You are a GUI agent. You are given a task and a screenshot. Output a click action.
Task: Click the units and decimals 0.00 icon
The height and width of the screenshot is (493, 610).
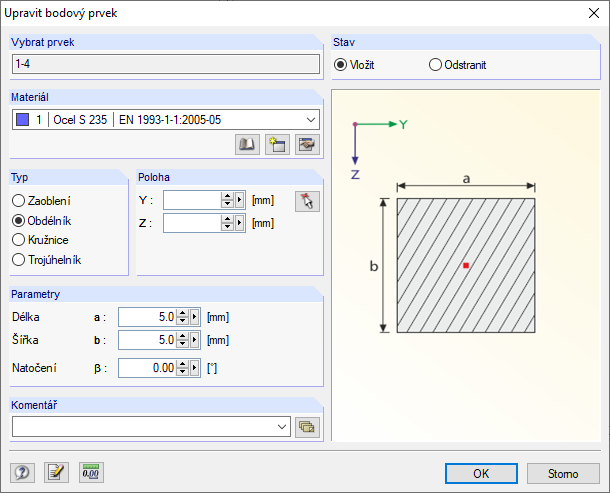pyautogui.click(x=91, y=473)
